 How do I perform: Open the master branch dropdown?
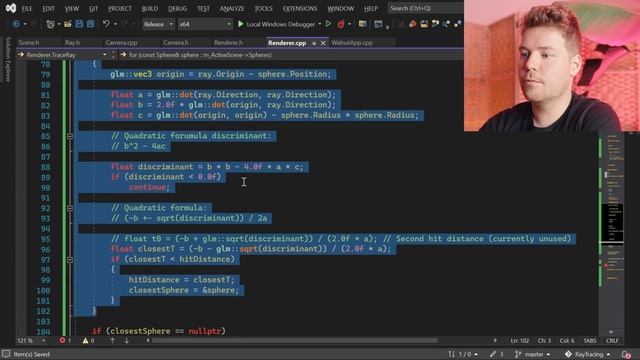[532, 354]
